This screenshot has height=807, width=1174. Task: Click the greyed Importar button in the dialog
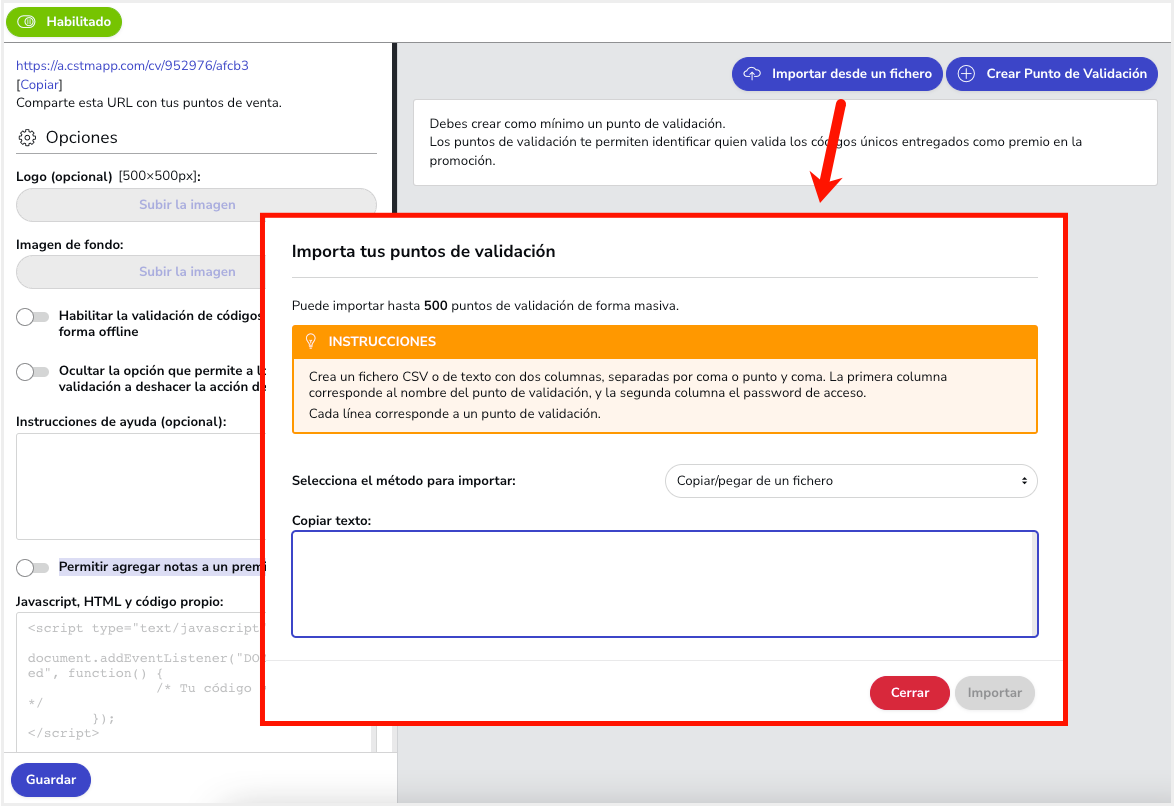point(994,692)
